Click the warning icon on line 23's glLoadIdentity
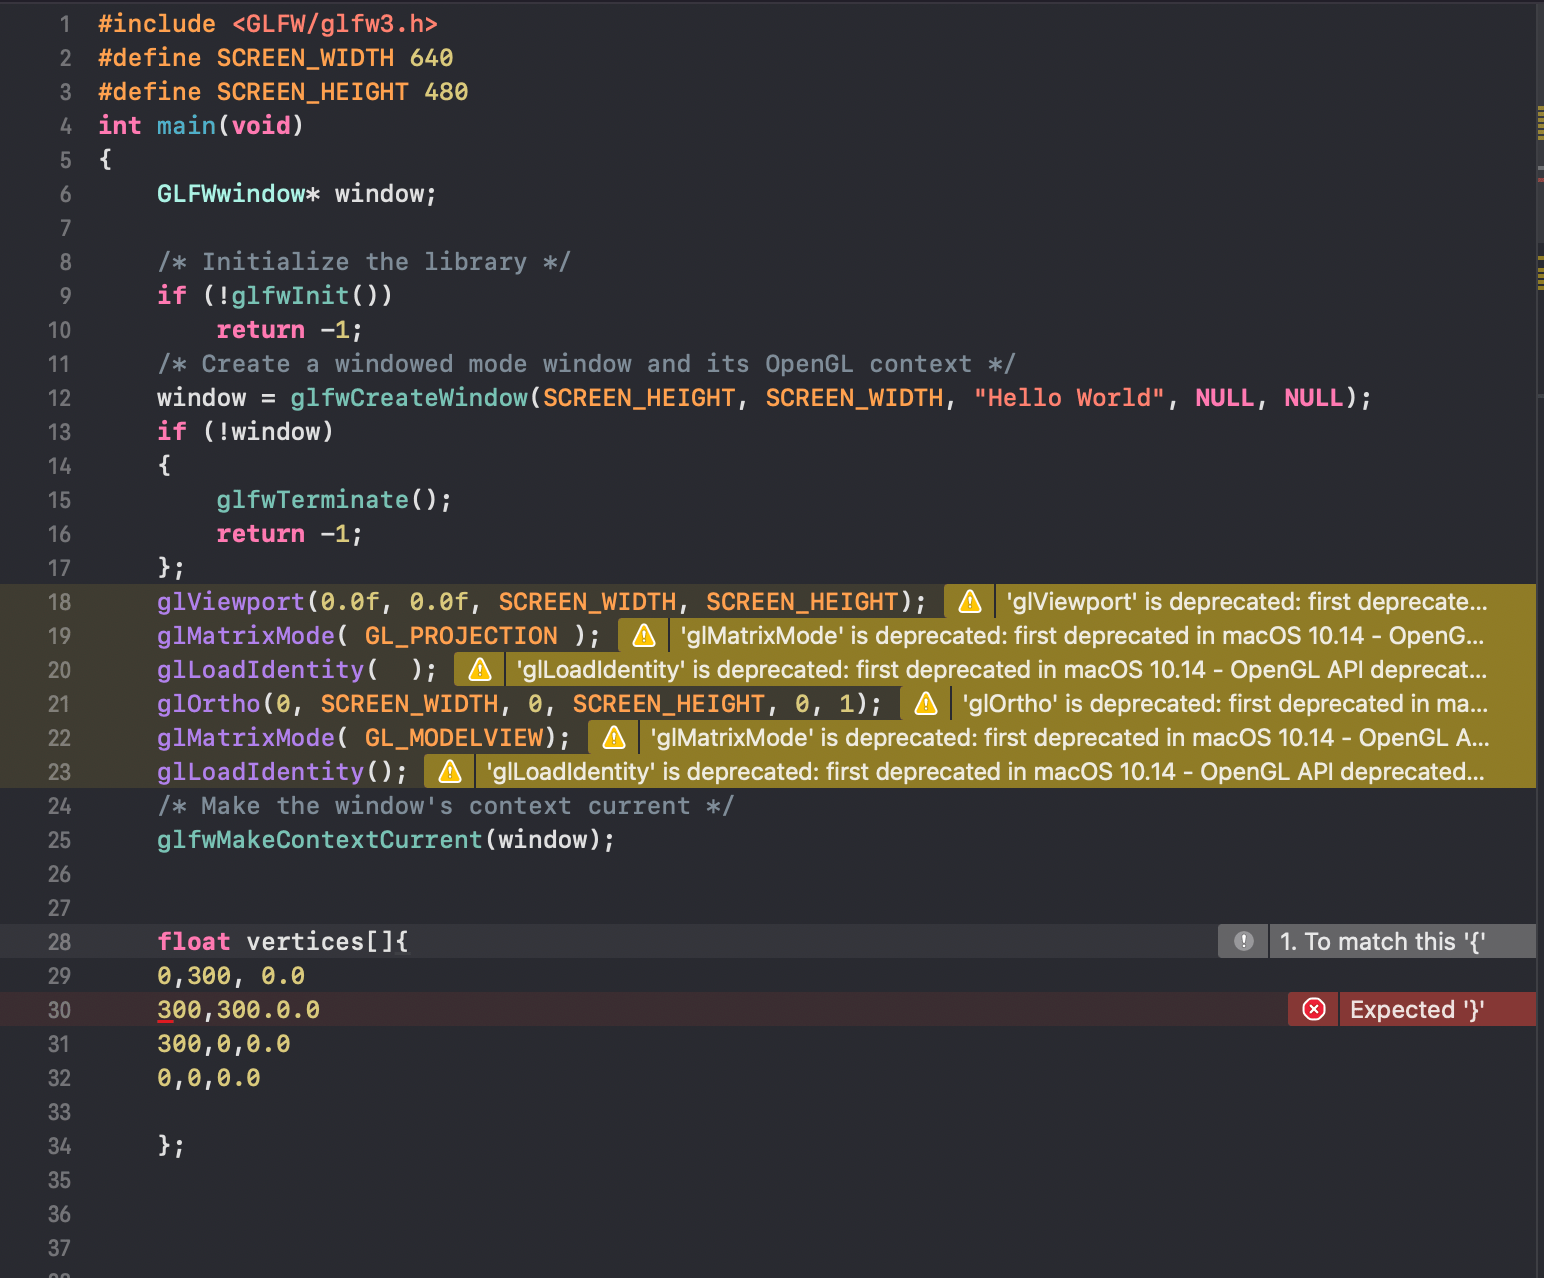The image size is (1544, 1278). 449,771
